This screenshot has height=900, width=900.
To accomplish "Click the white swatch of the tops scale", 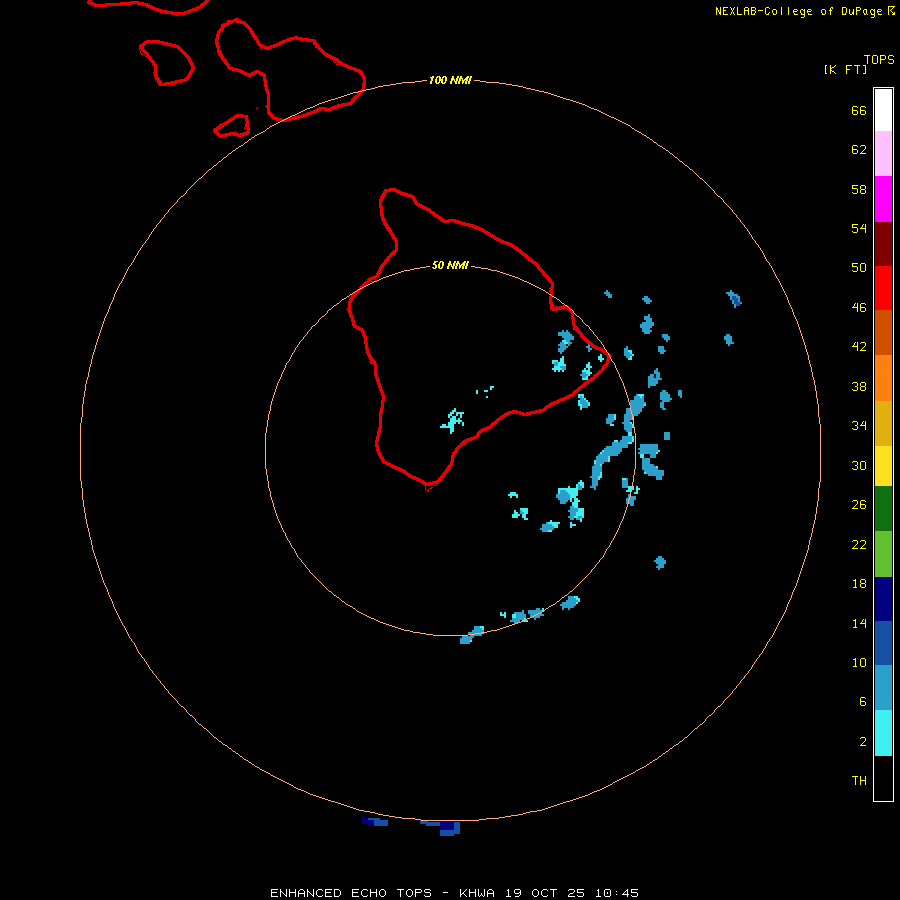I will click(883, 110).
